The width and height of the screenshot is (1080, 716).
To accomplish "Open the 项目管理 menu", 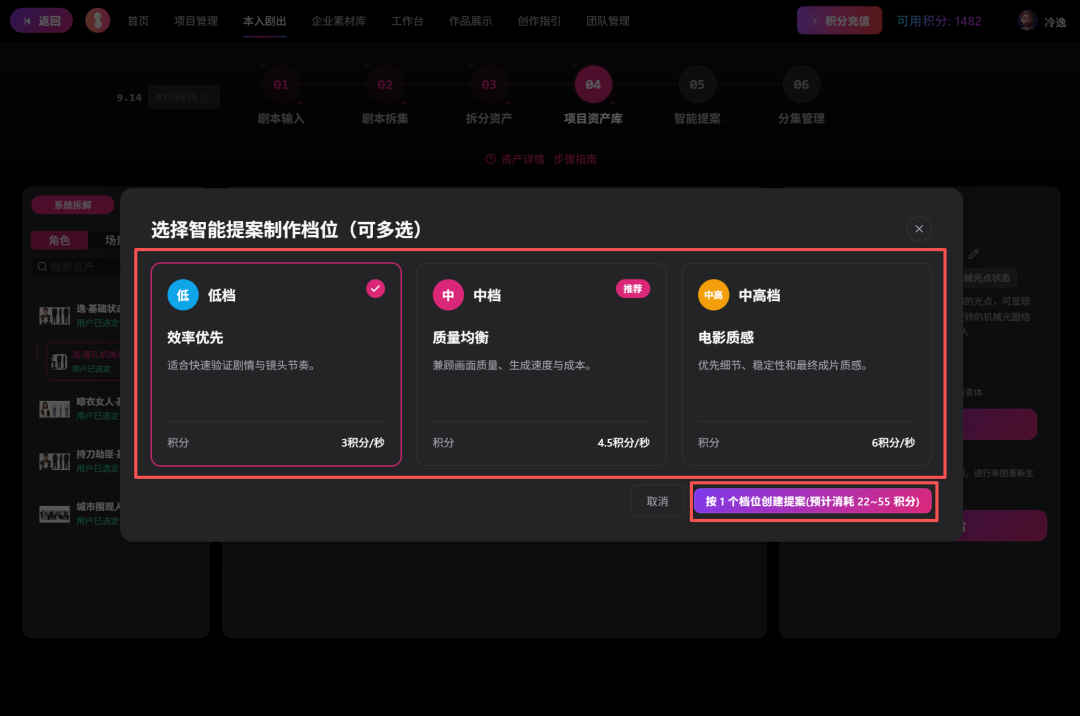I will coord(196,21).
